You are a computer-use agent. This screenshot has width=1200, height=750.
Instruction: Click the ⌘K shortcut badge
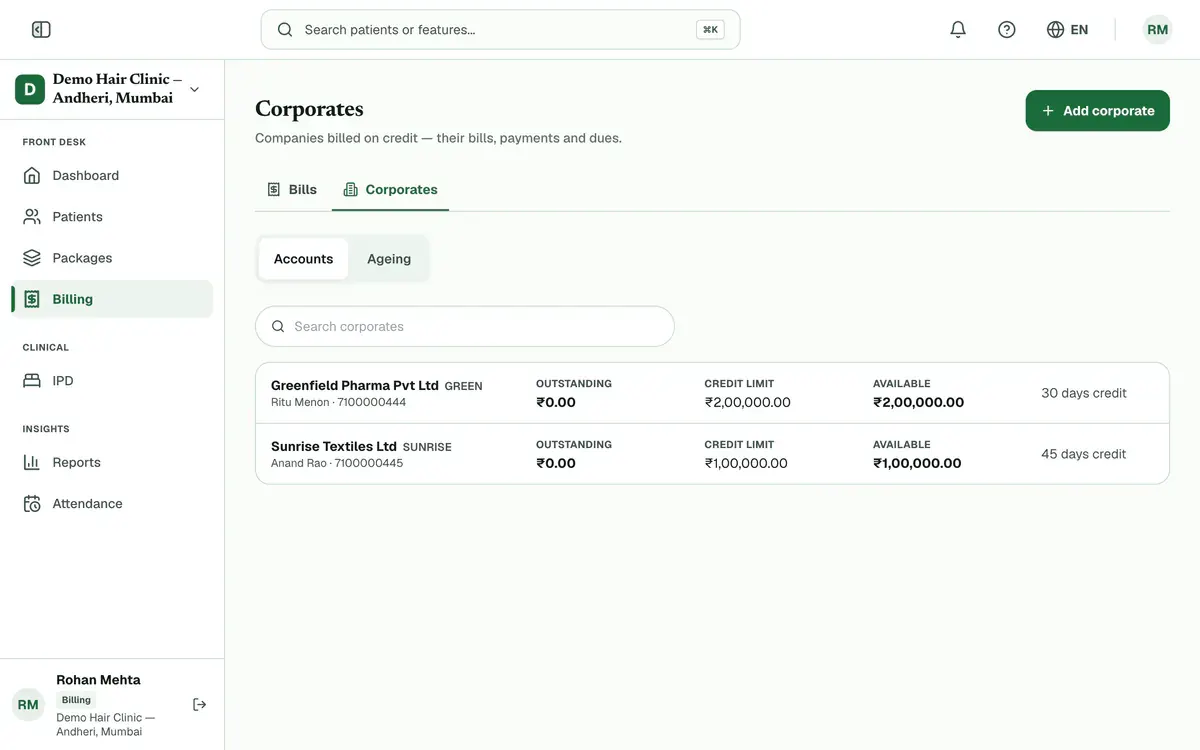710,30
